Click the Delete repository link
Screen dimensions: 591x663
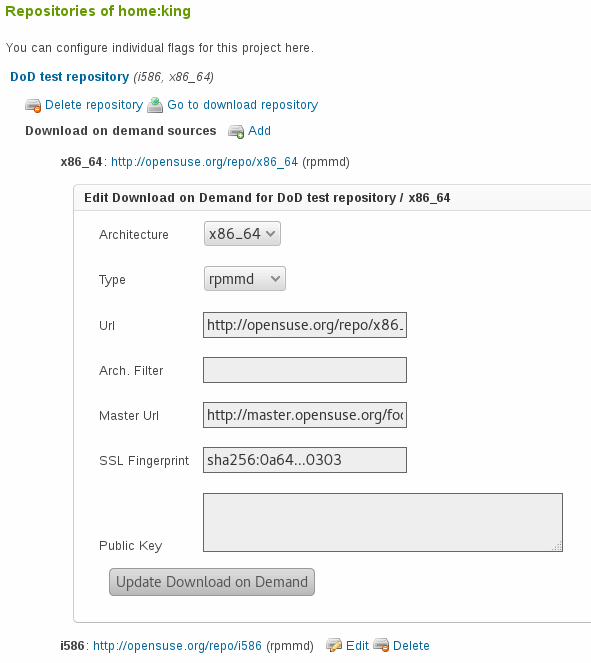pos(94,105)
